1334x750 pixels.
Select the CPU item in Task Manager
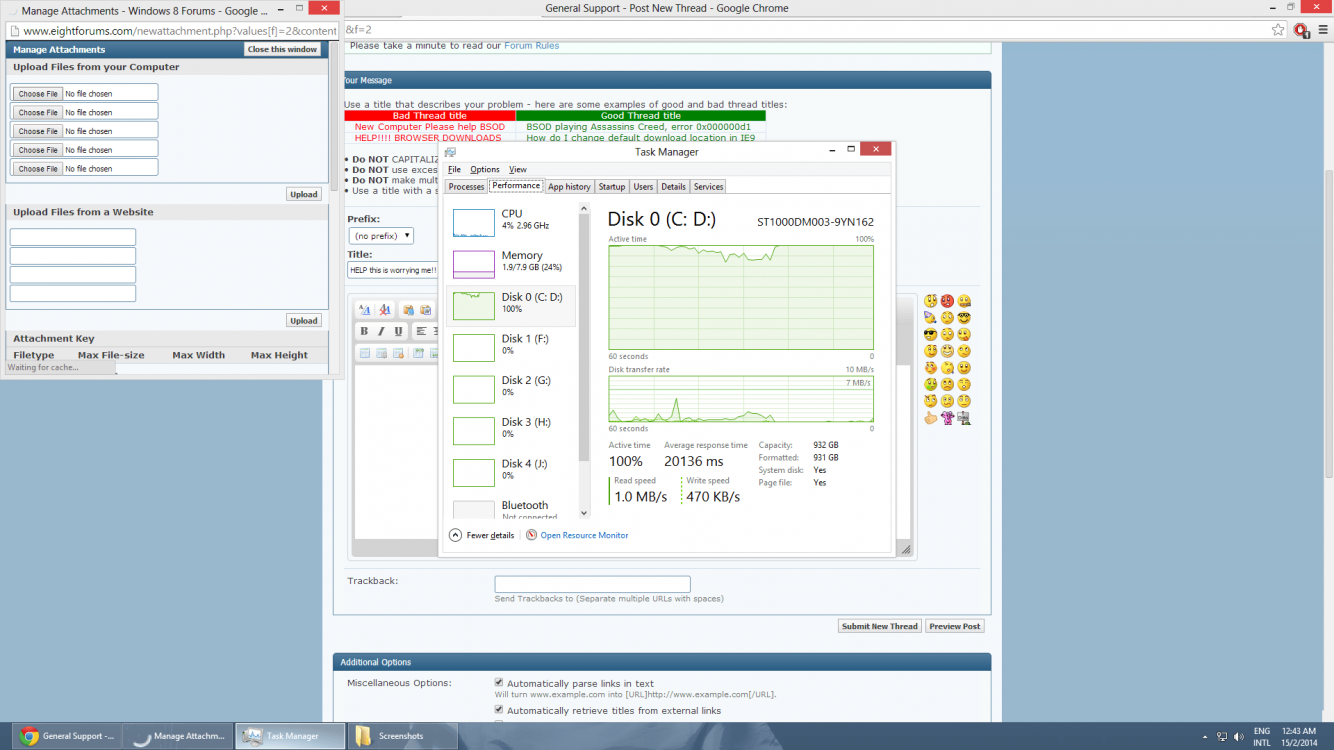[512, 220]
